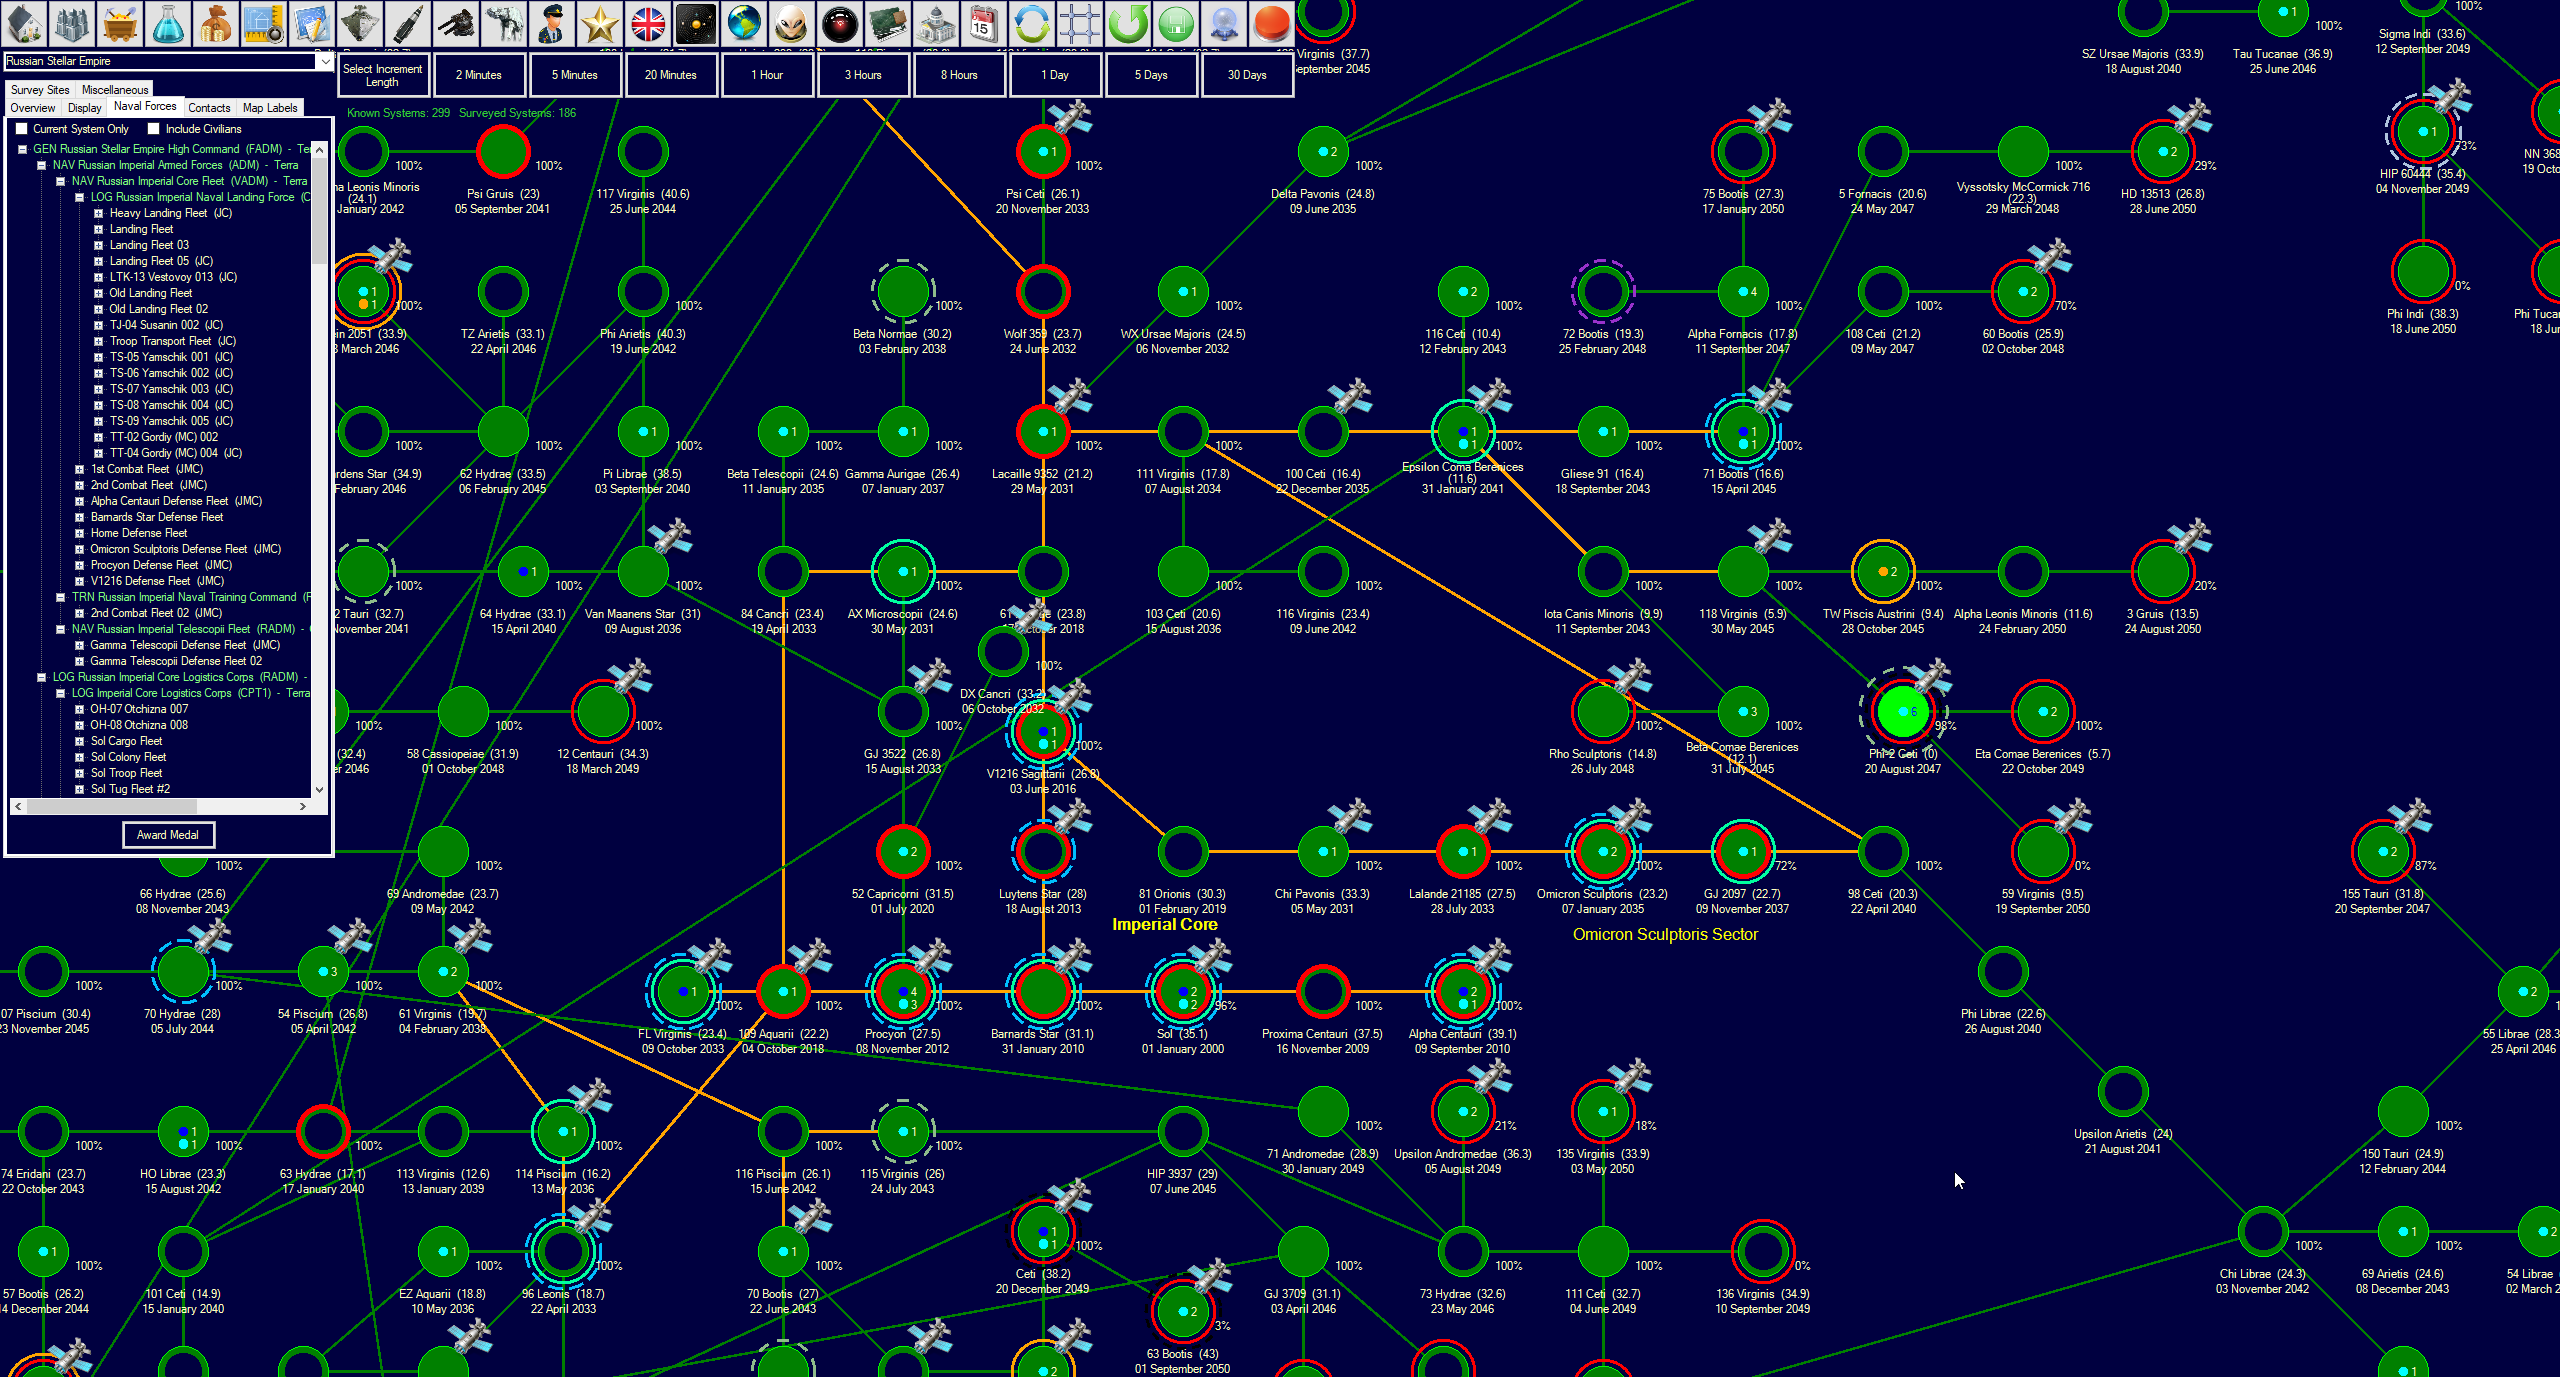Select the Sol Cargo Fleet tree item

[x=126, y=741]
